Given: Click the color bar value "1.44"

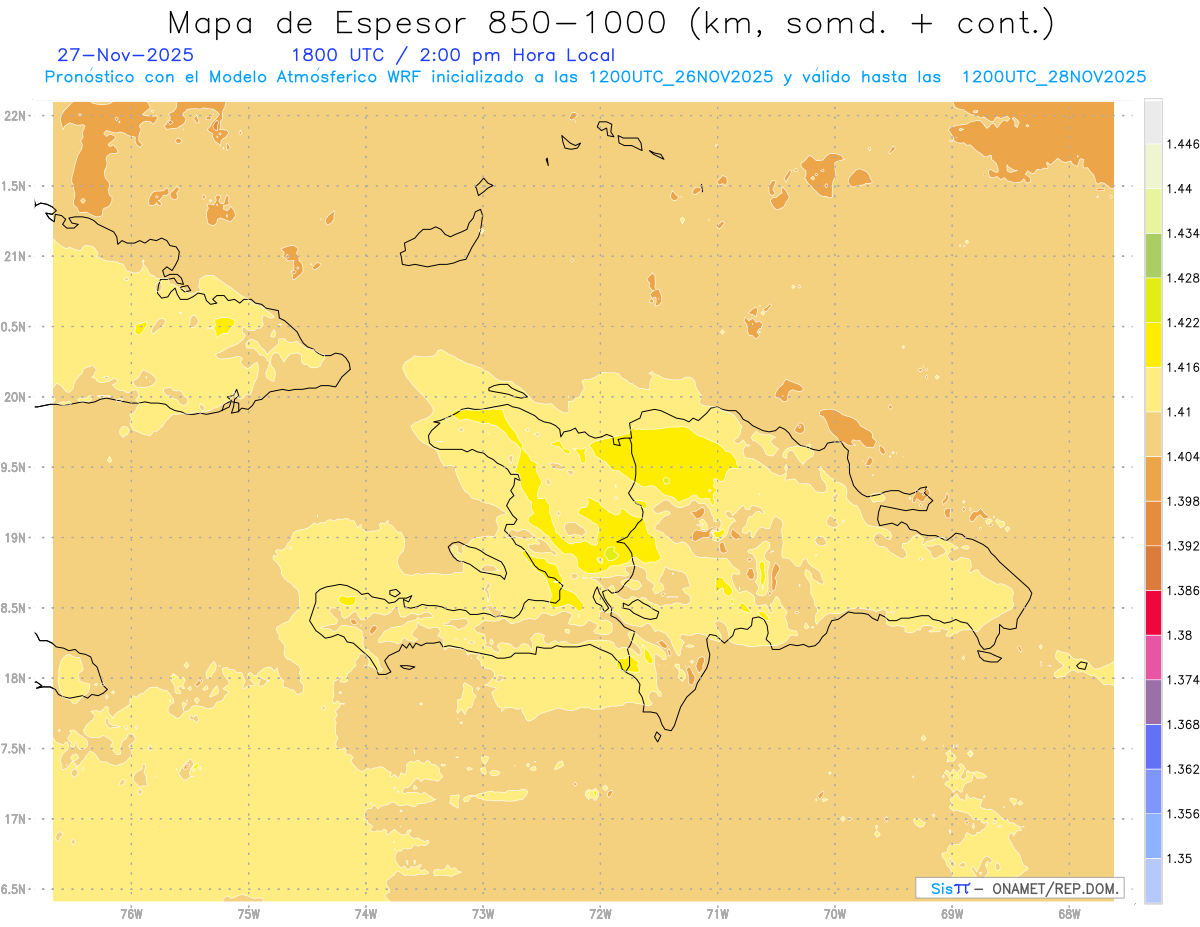Looking at the screenshot, I should pyautogui.click(x=1180, y=188).
